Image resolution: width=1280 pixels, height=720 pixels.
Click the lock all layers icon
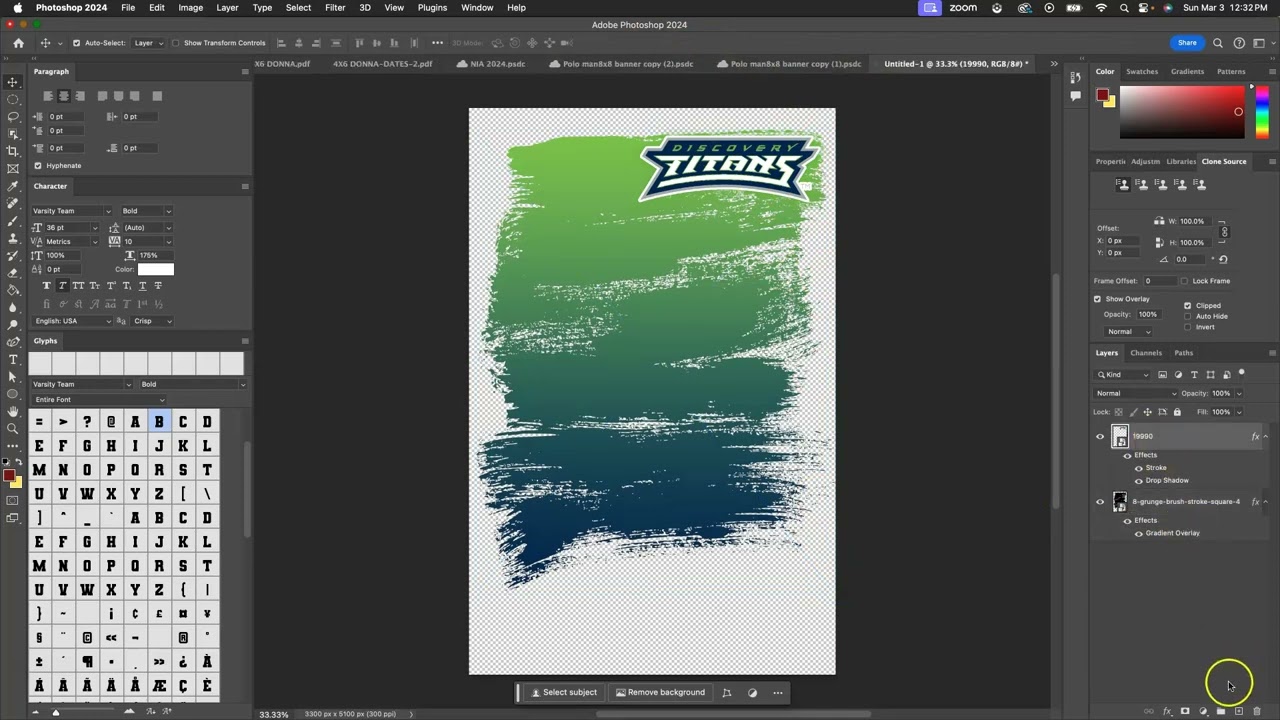coord(1177,412)
